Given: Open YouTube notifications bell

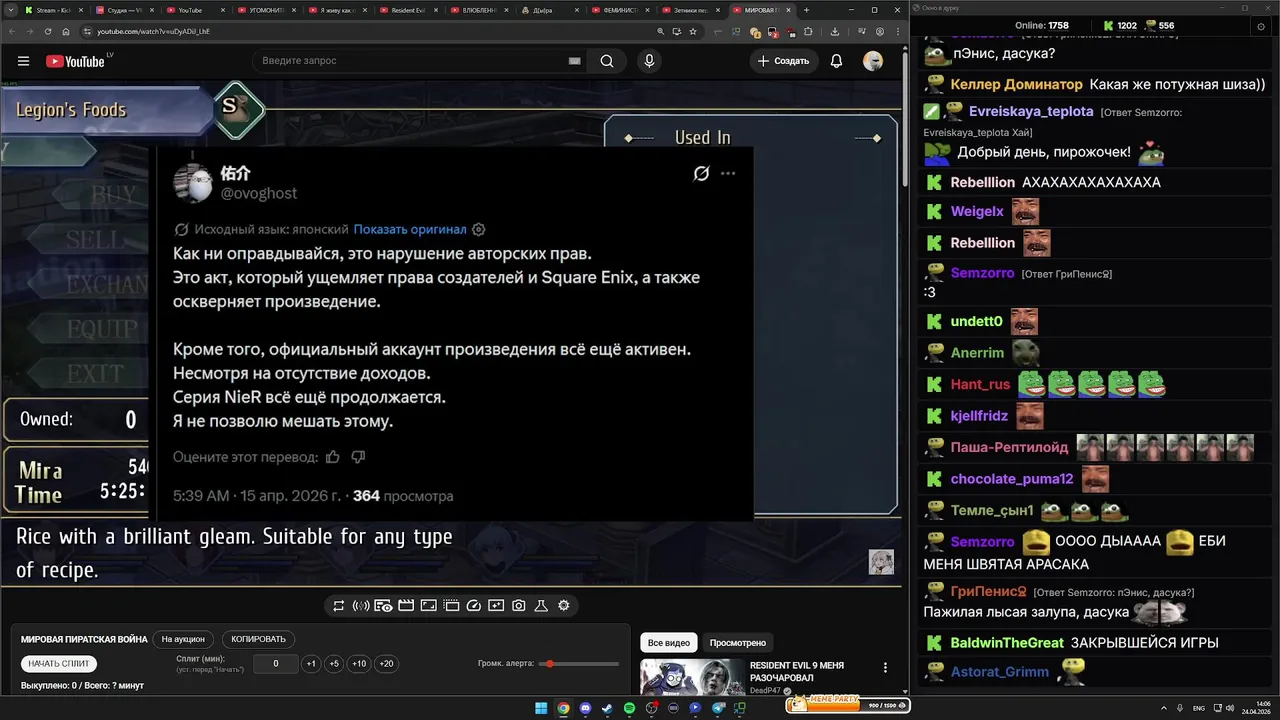Looking at the screenshot, I should tap(836, 61).
